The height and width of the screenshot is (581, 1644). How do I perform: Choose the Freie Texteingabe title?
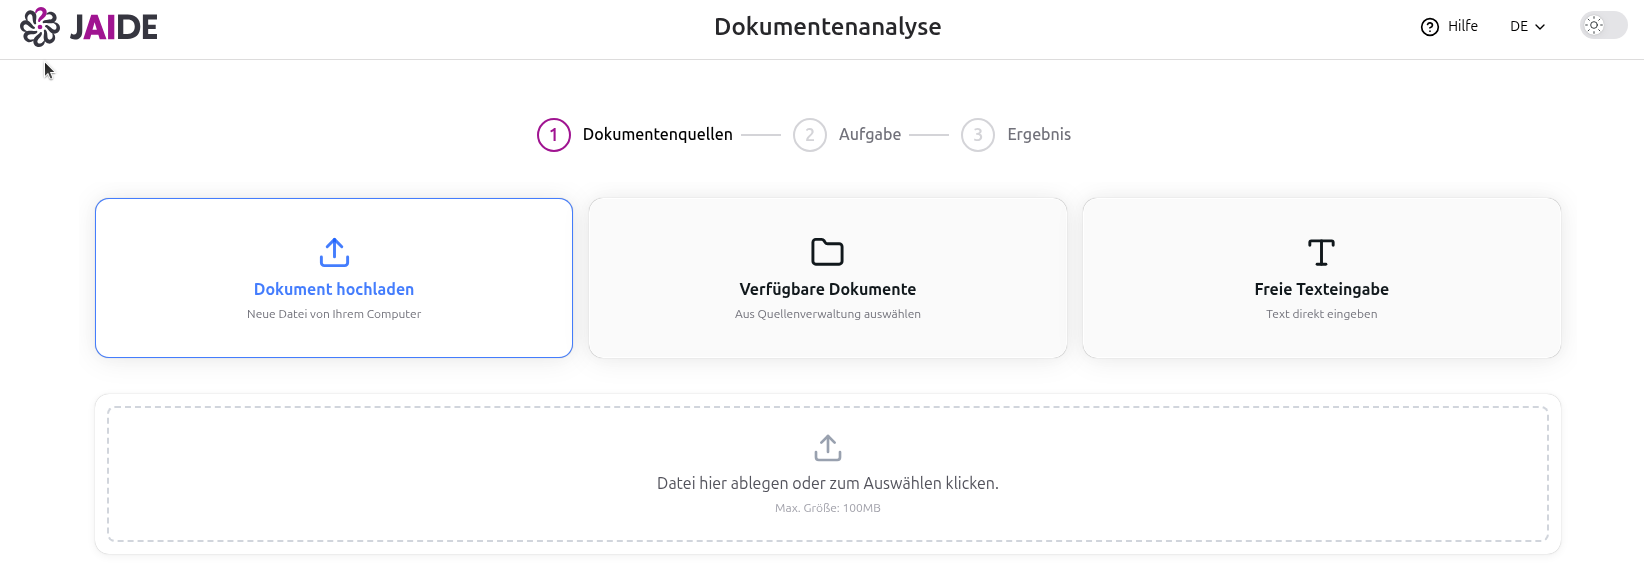1322,289
